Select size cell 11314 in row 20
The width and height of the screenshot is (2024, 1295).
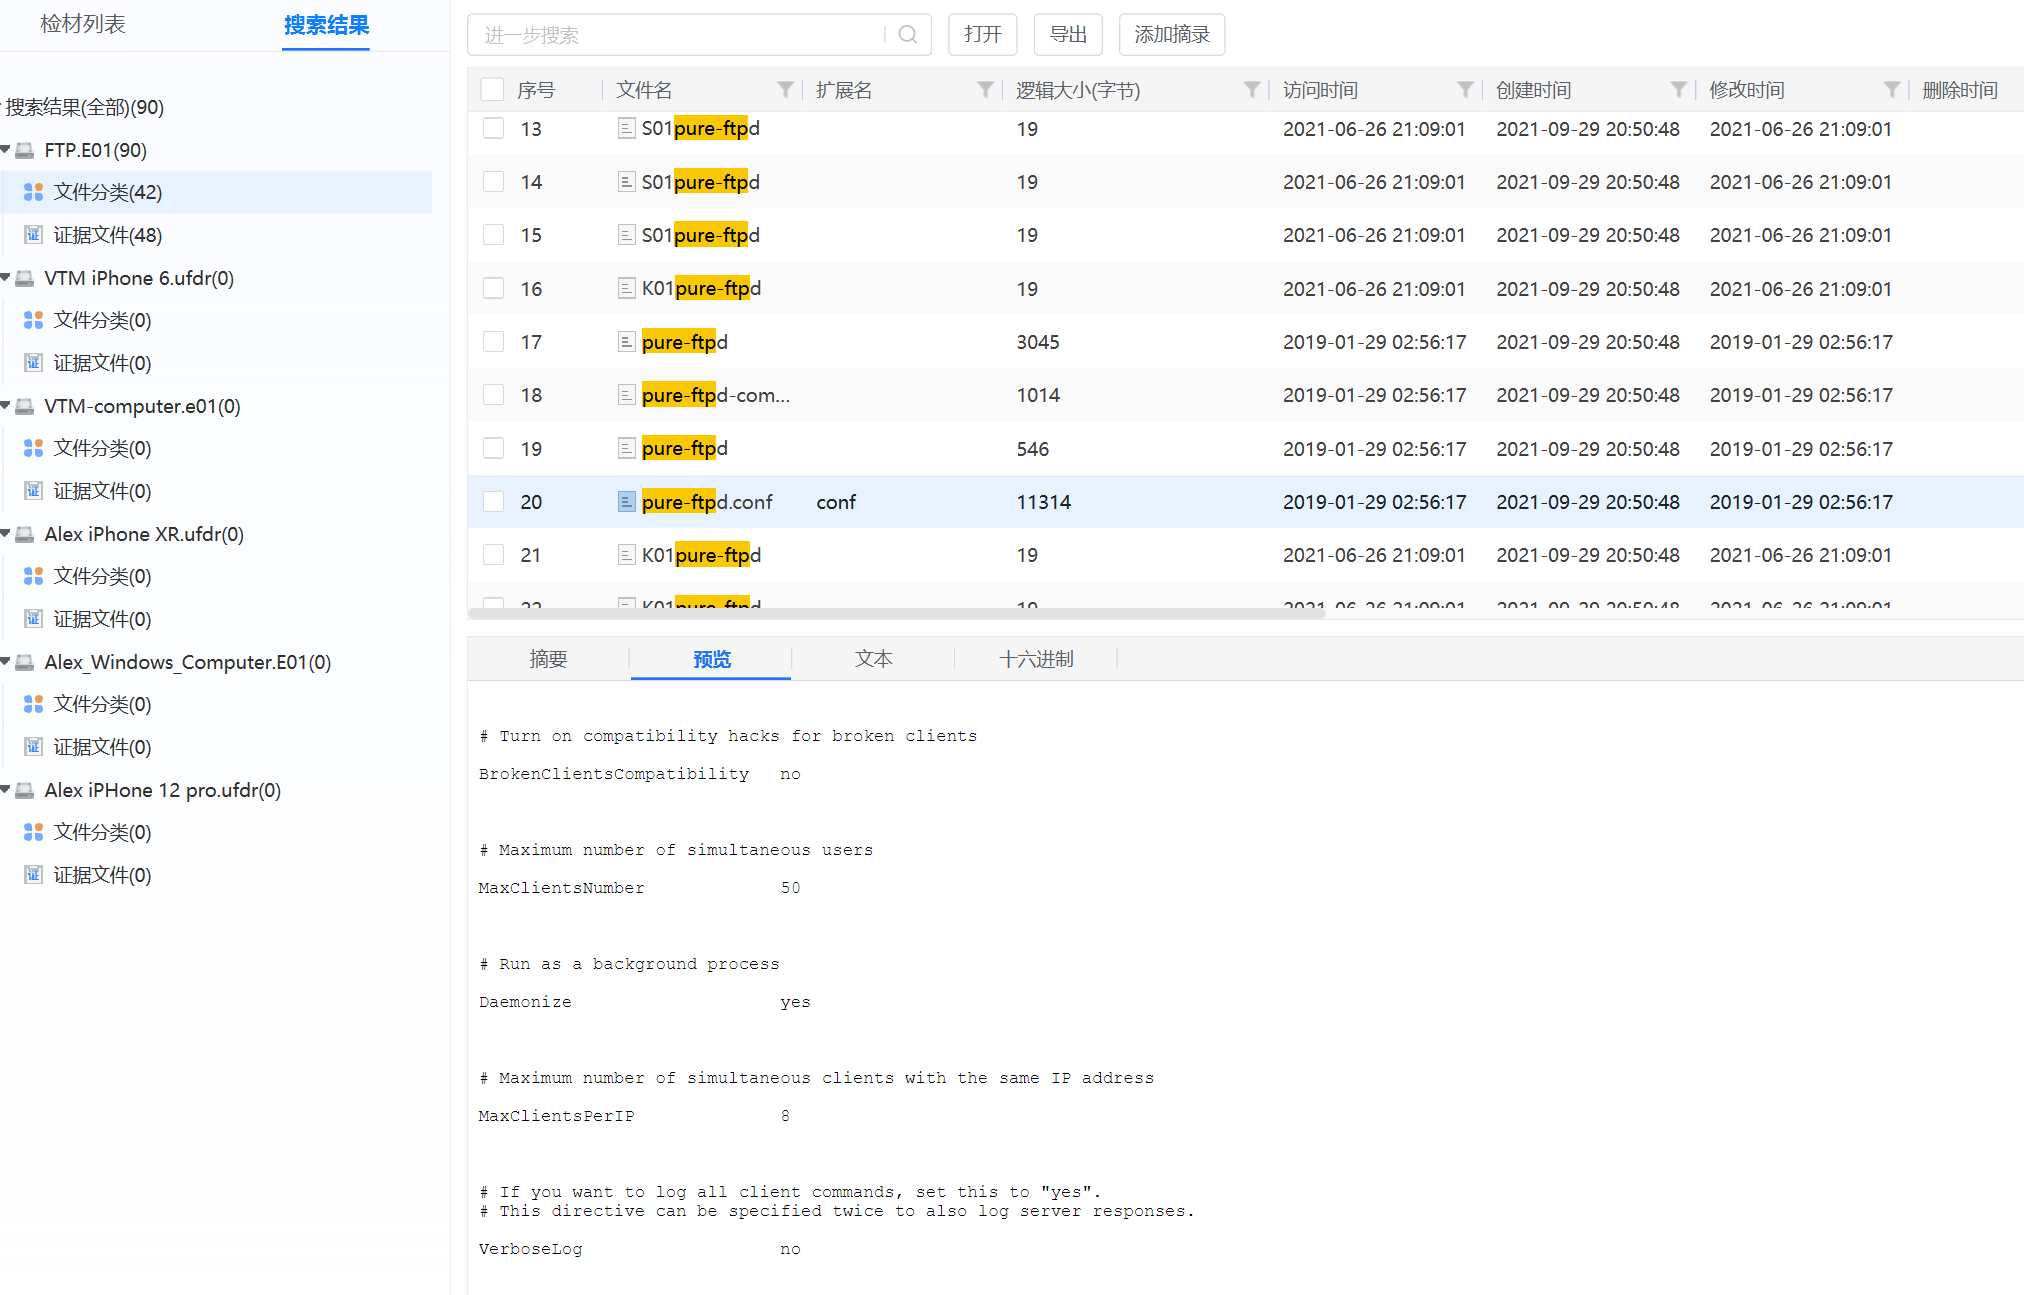coord(1044,502)
